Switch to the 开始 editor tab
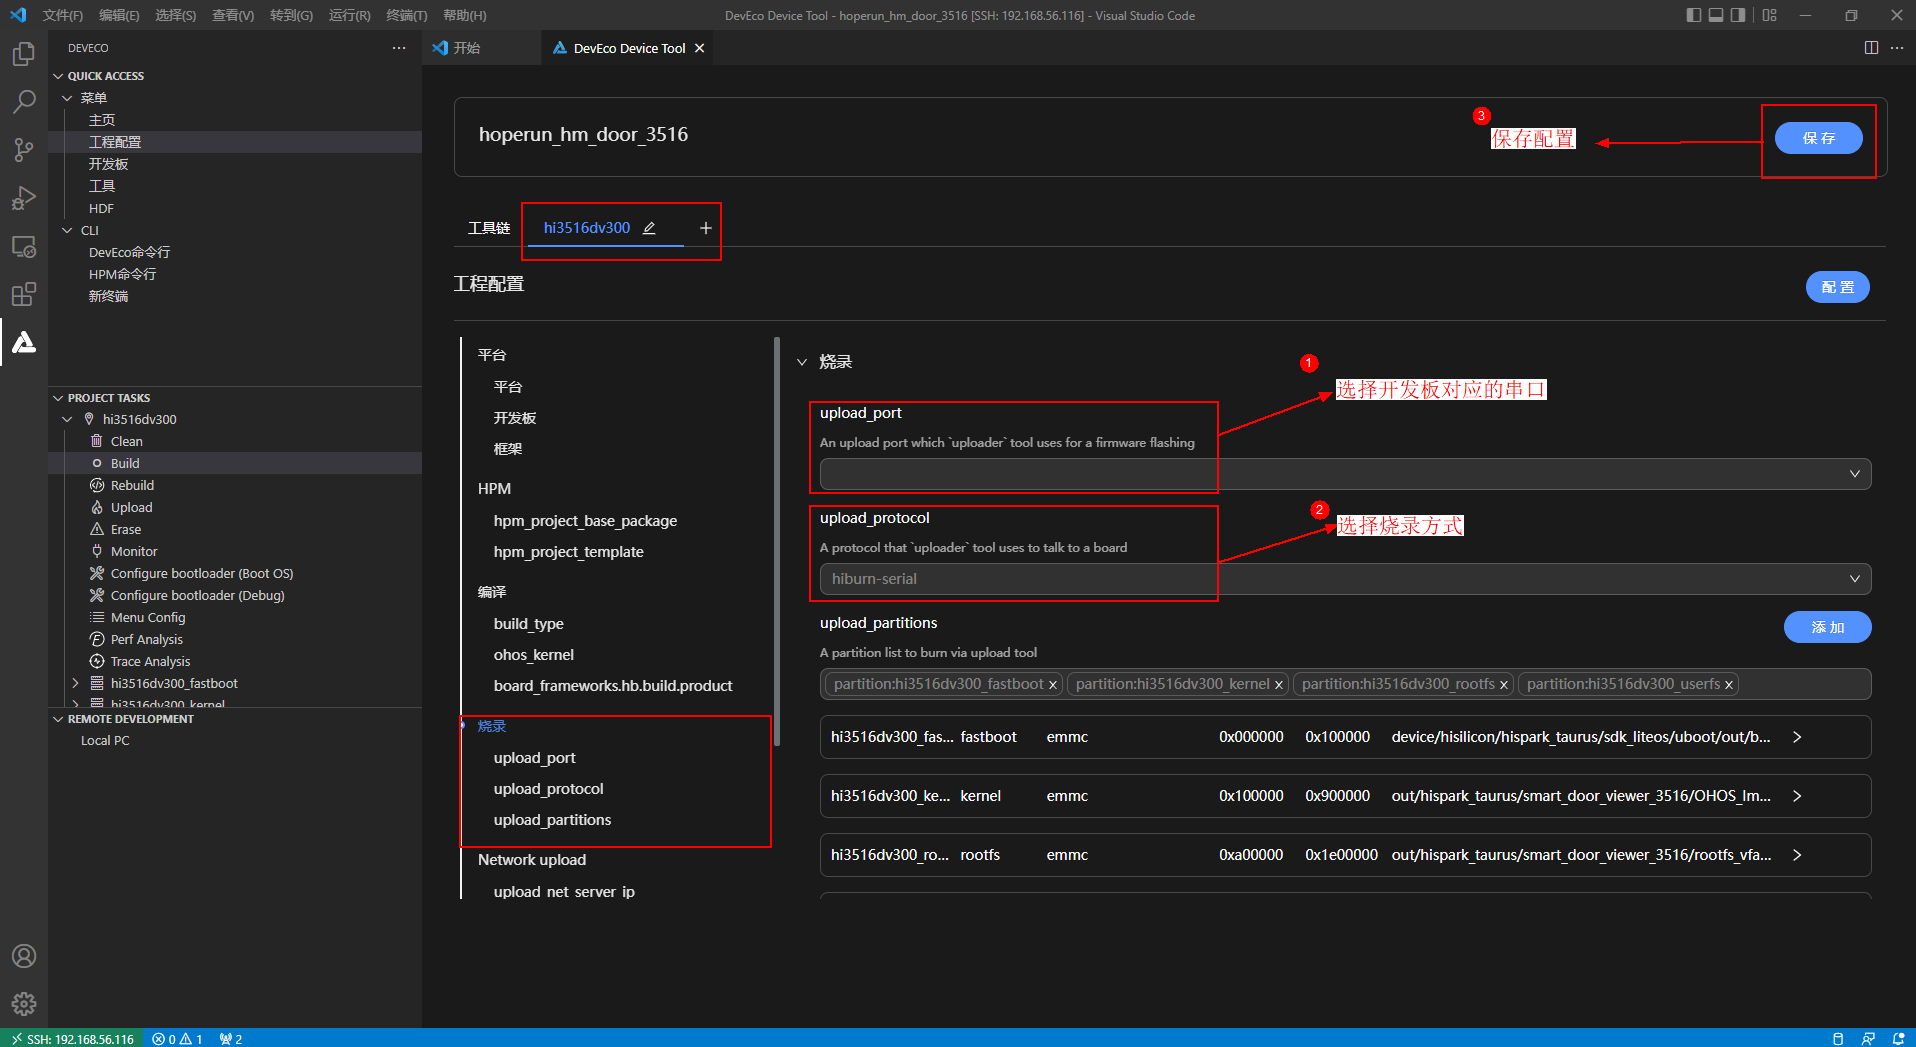This screenshot has width=1916, height=1047. [x=466, y=48]
